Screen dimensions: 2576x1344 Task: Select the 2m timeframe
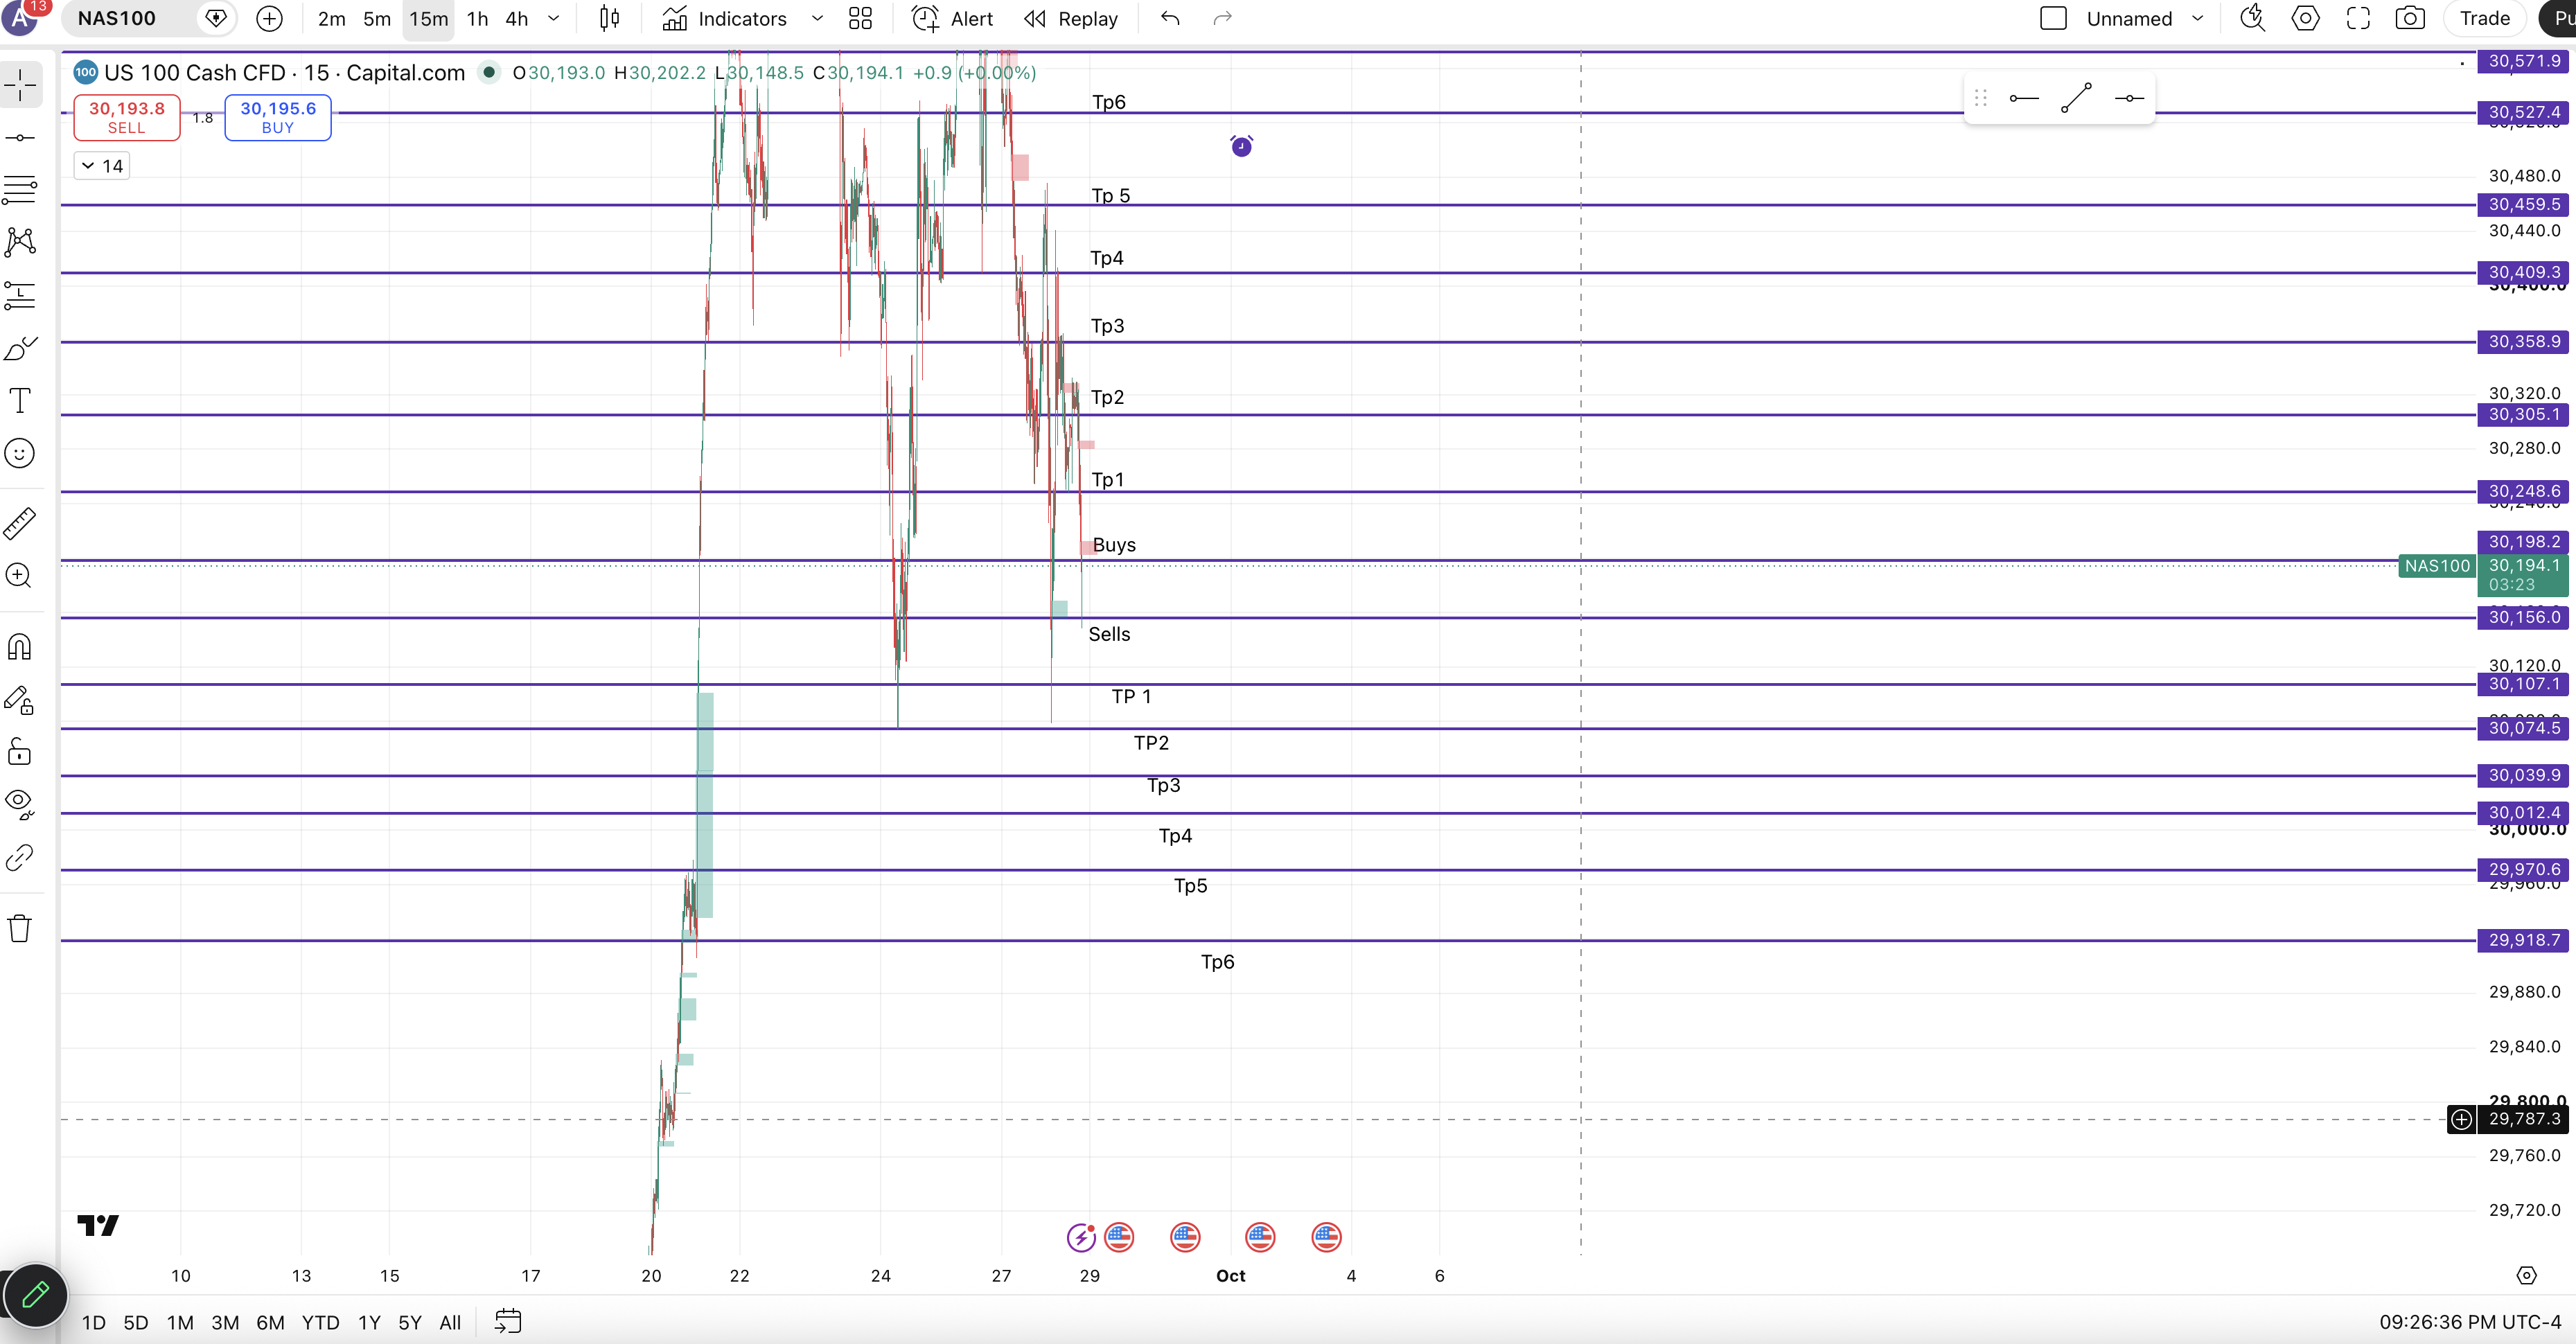331,18
